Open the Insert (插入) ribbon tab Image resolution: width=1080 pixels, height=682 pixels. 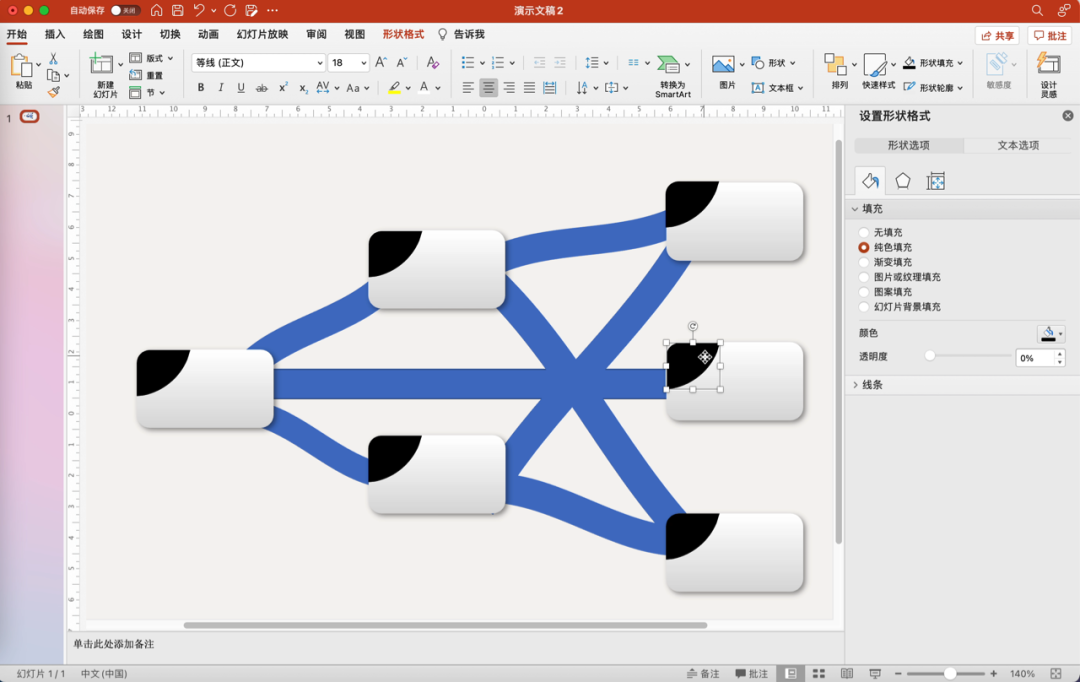[55, 34]
